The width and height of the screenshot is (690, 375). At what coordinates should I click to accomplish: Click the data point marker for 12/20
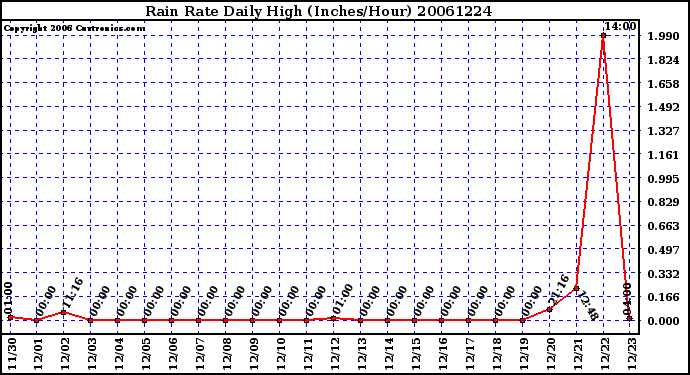[549, 309]
